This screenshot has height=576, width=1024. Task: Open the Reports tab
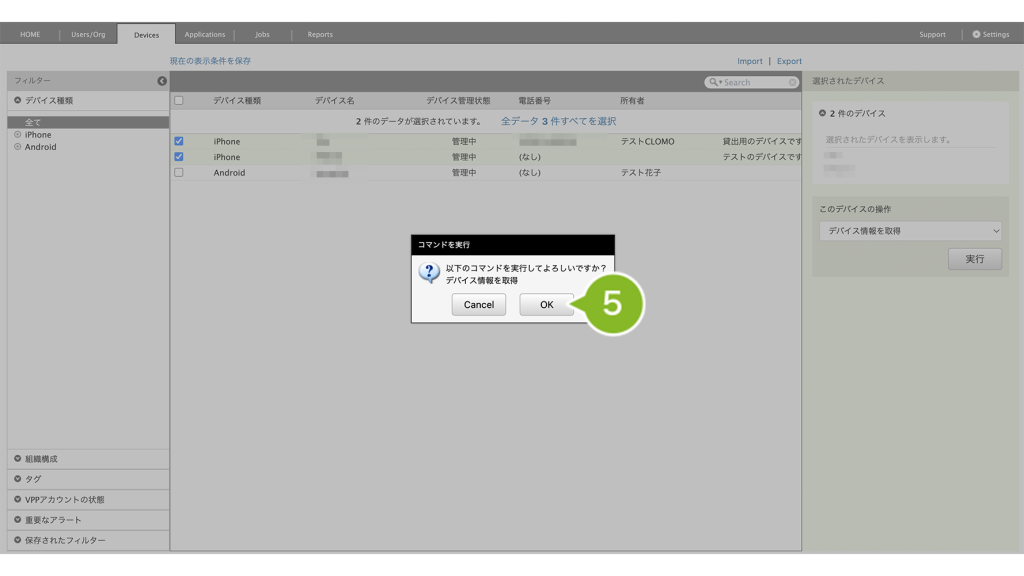tap(320, 35)
